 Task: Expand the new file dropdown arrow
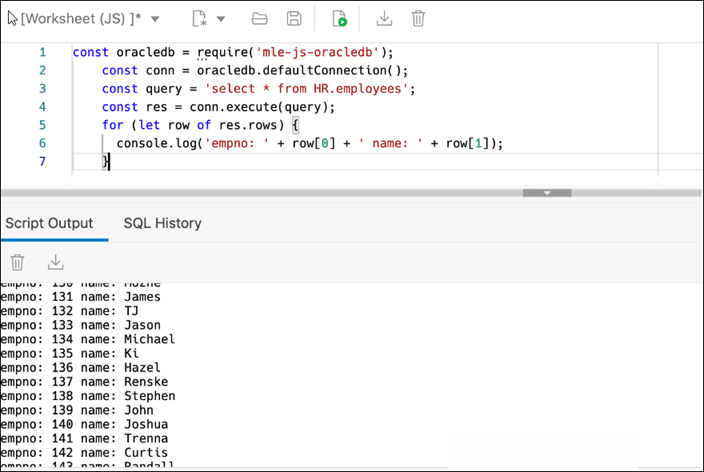tap(221, 19)
